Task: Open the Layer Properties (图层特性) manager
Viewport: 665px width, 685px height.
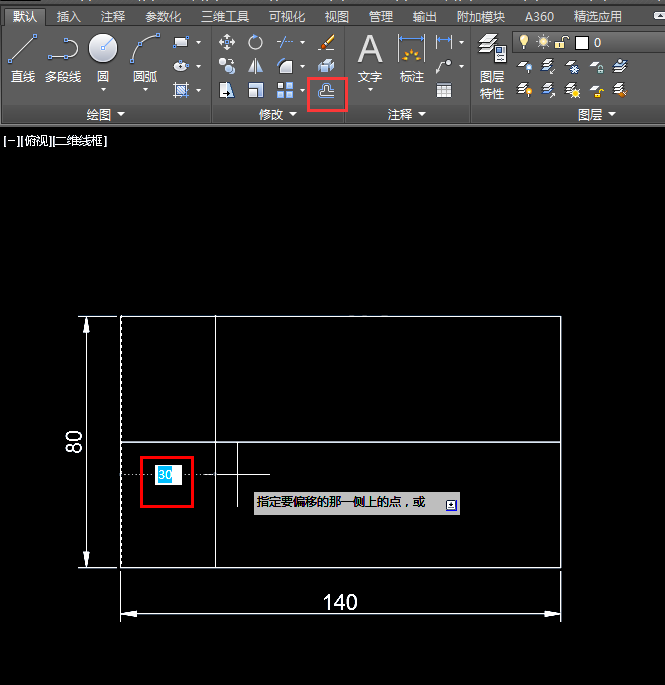Action: [x=492, y=66]
